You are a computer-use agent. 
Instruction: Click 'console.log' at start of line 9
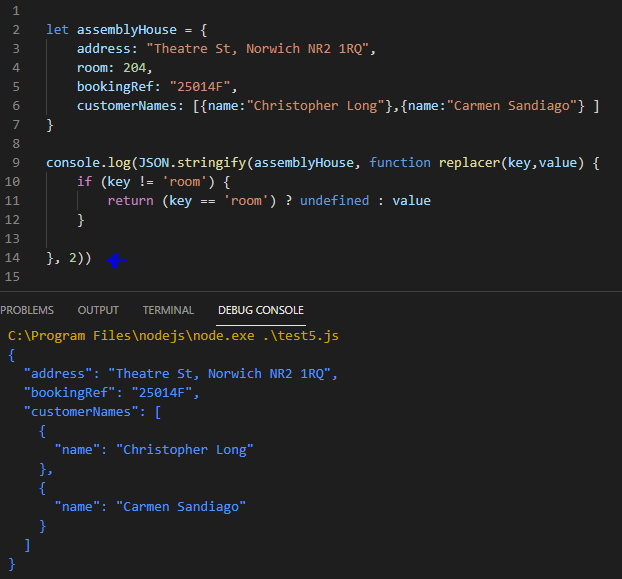[x=88, y=163]
